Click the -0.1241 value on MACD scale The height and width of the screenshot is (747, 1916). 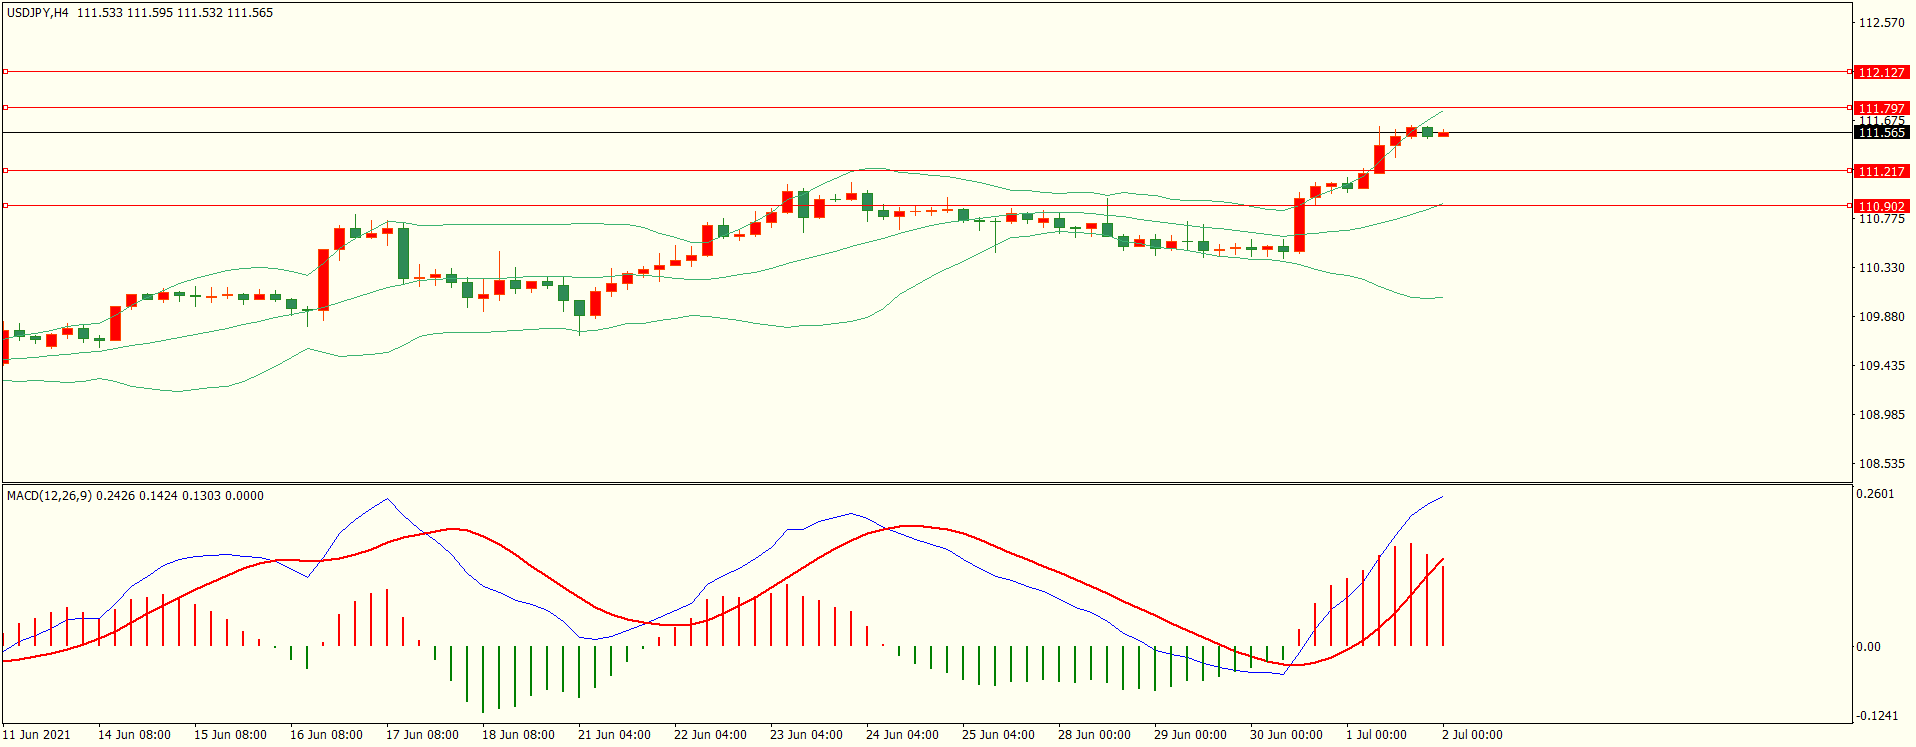tap(1875, 715)
